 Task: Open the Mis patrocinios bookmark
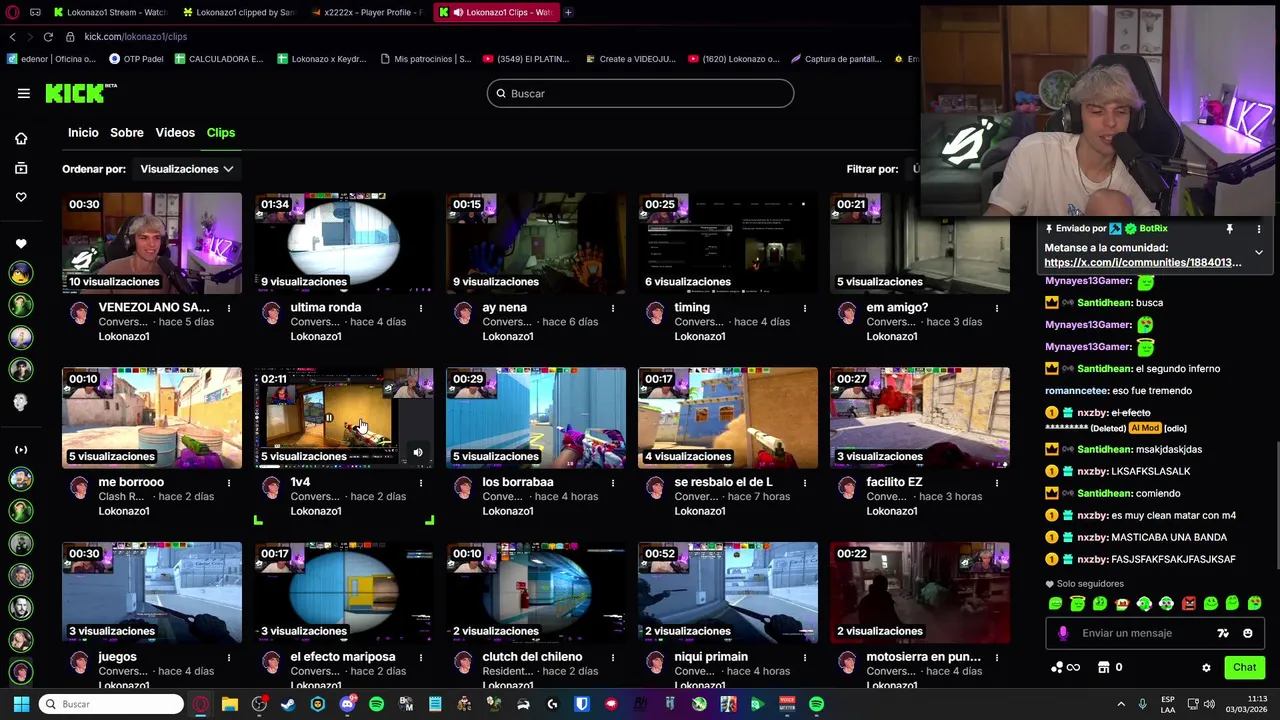[425, 59]
